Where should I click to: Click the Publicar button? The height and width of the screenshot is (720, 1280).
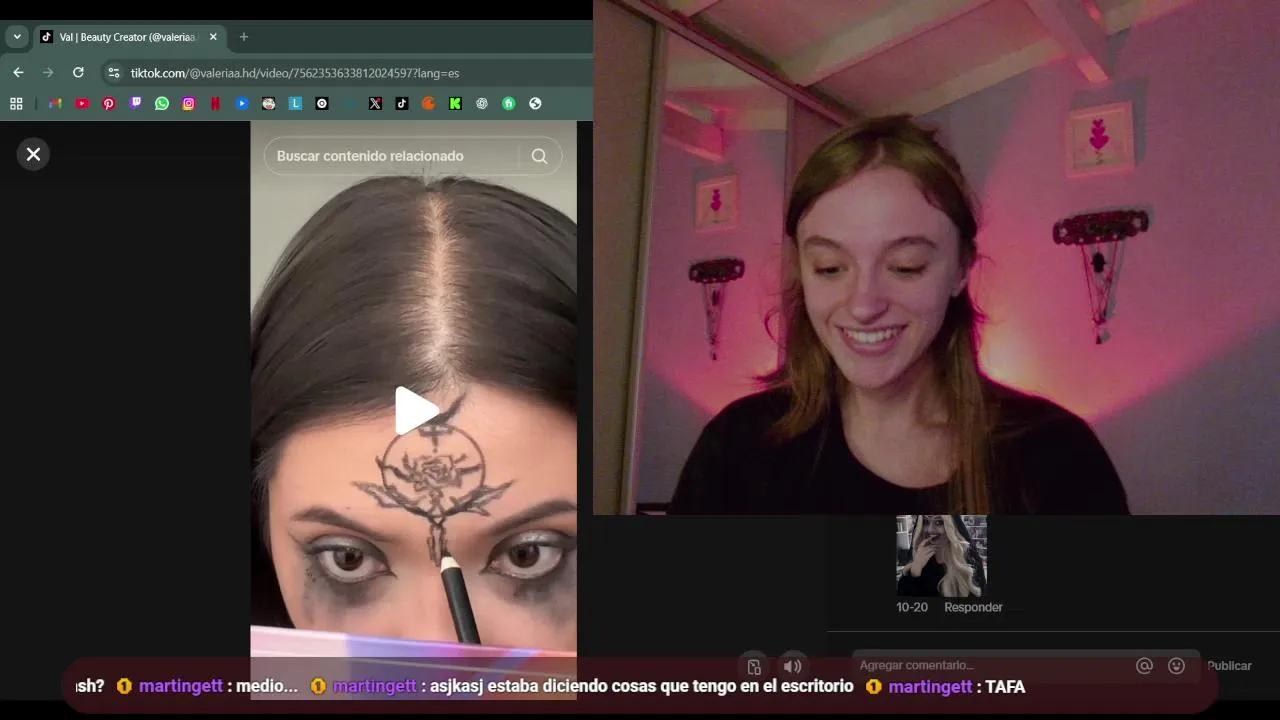[1229, 666]
